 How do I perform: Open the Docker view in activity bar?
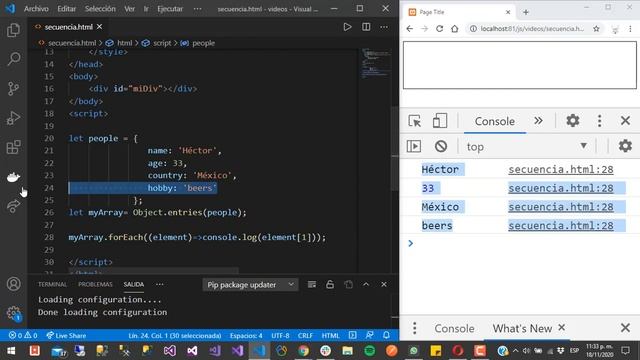coord(13,177)
